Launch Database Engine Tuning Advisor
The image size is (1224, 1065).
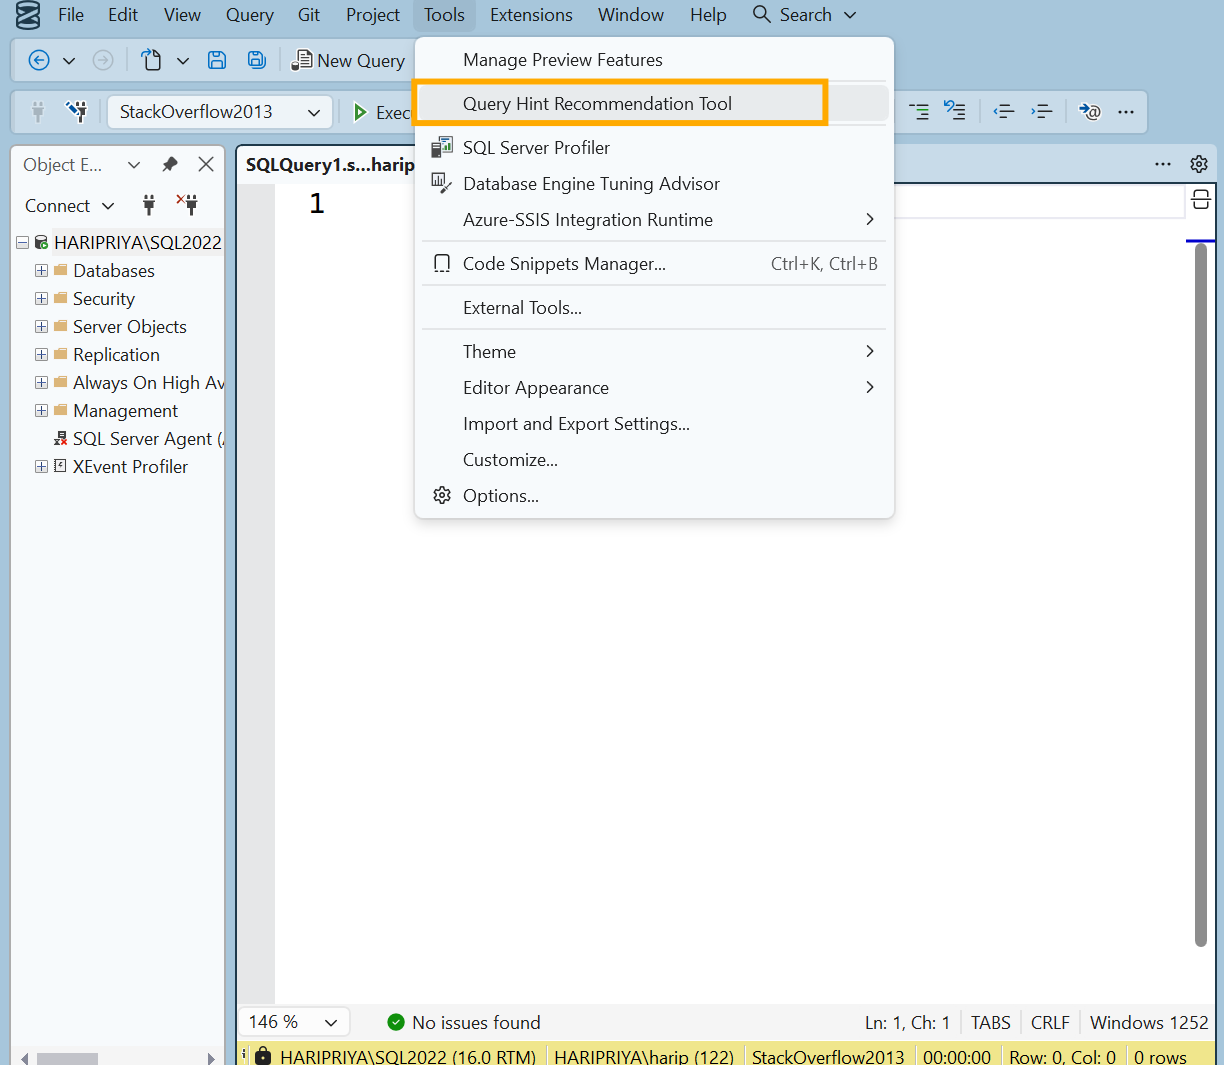click(654, 184)
